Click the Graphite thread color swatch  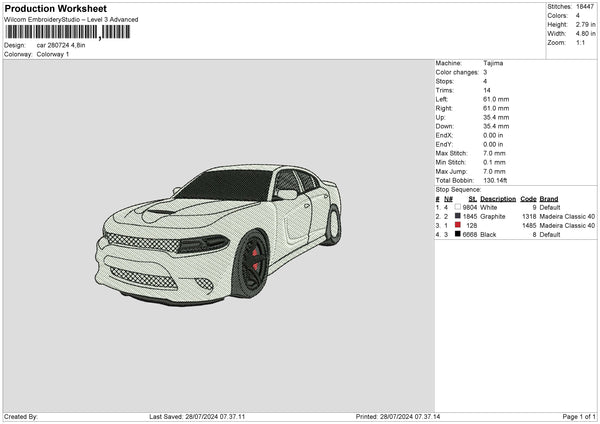click(x=458, y=216)
